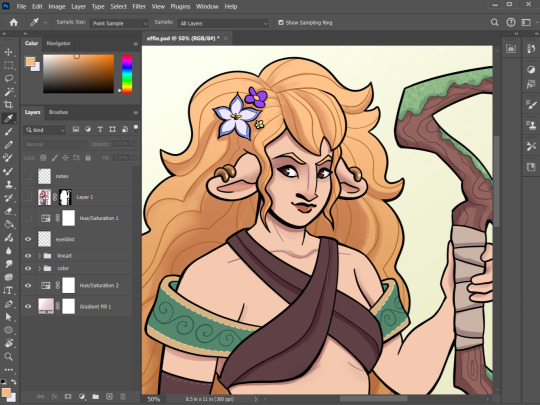This screenshot has height=405, width=540.
Task: Open the Layers panel menu
Action: tap(135, 113)
